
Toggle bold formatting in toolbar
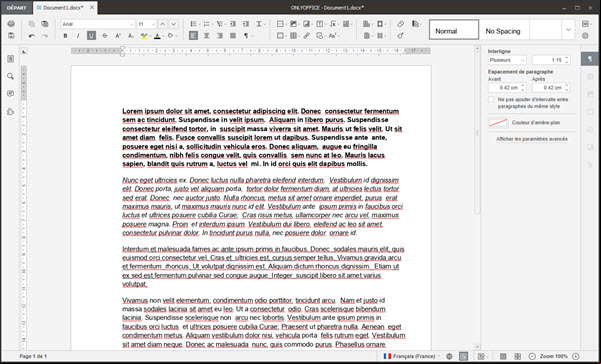66,36
